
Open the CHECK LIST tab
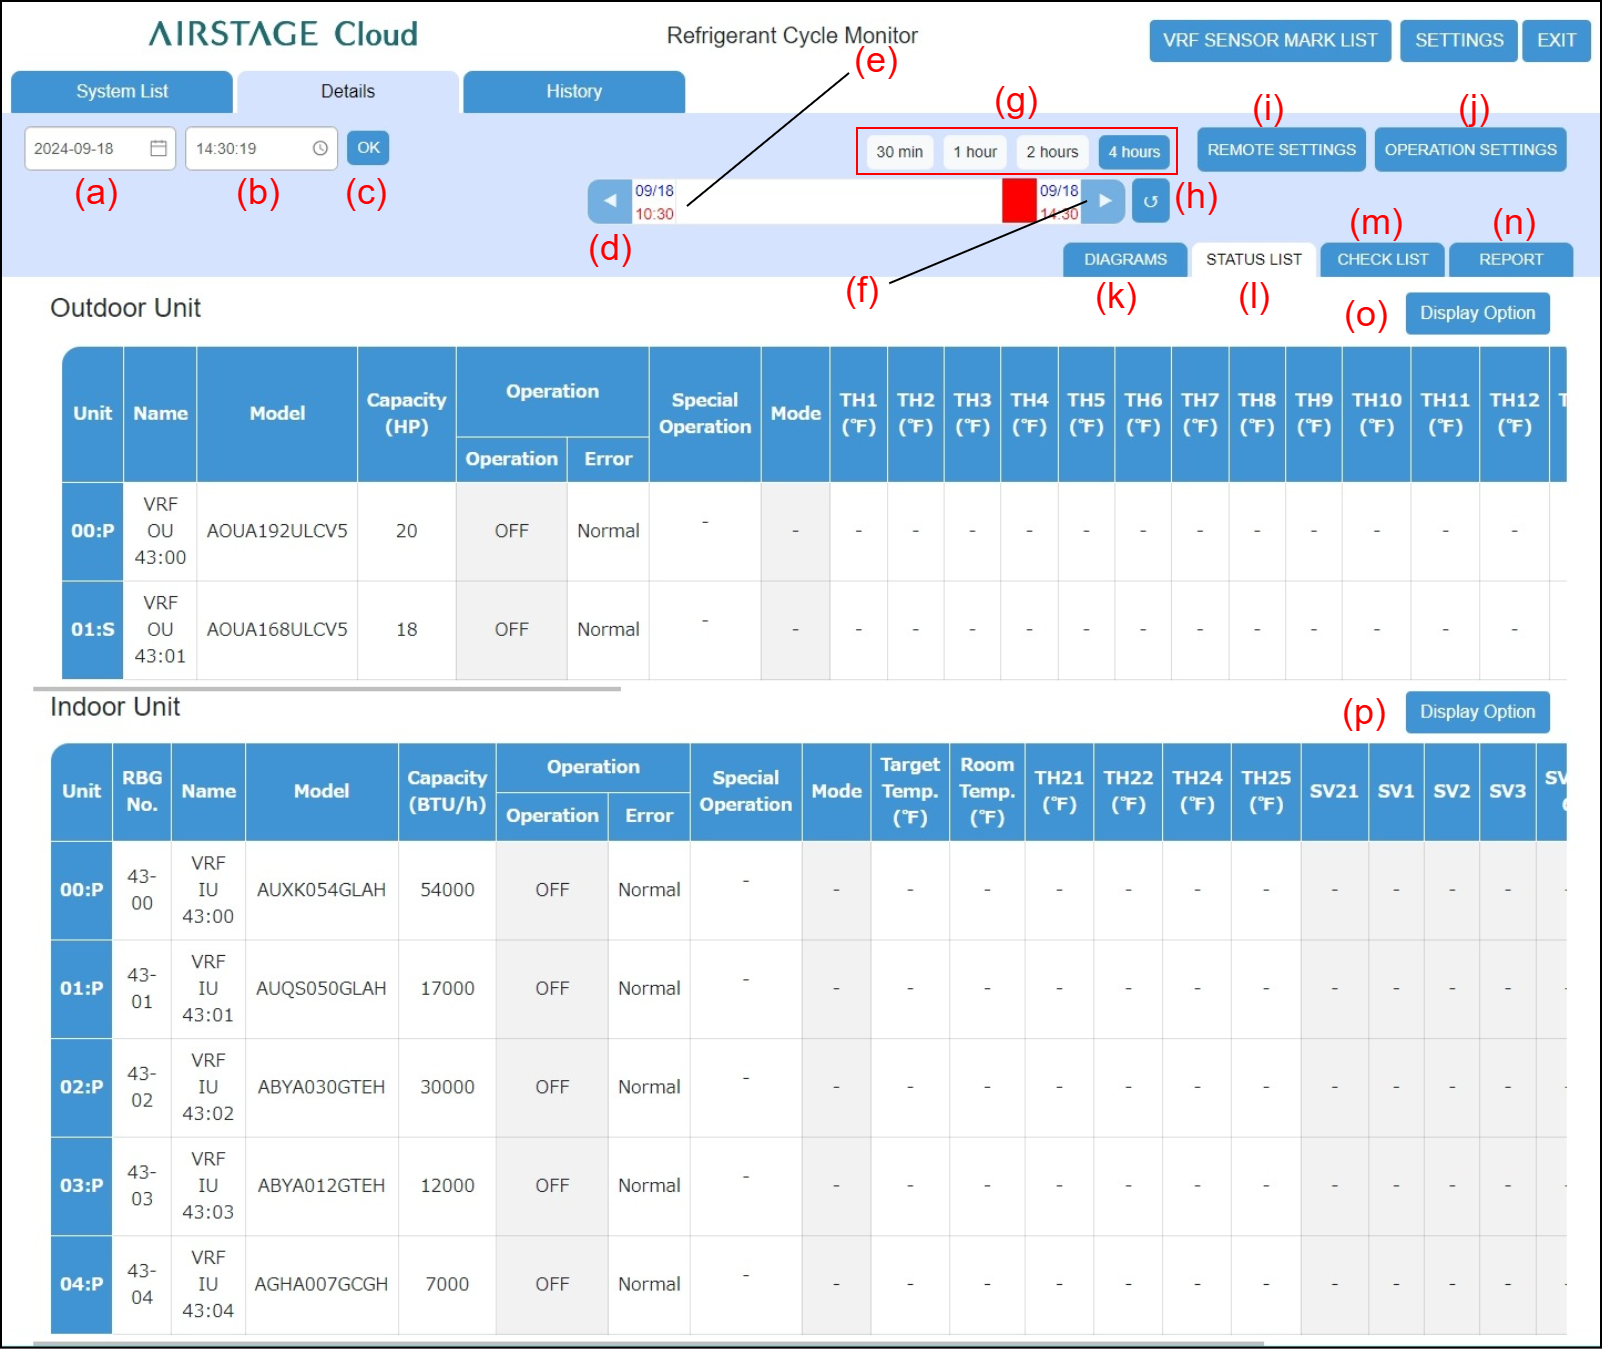click(1383, 260)
